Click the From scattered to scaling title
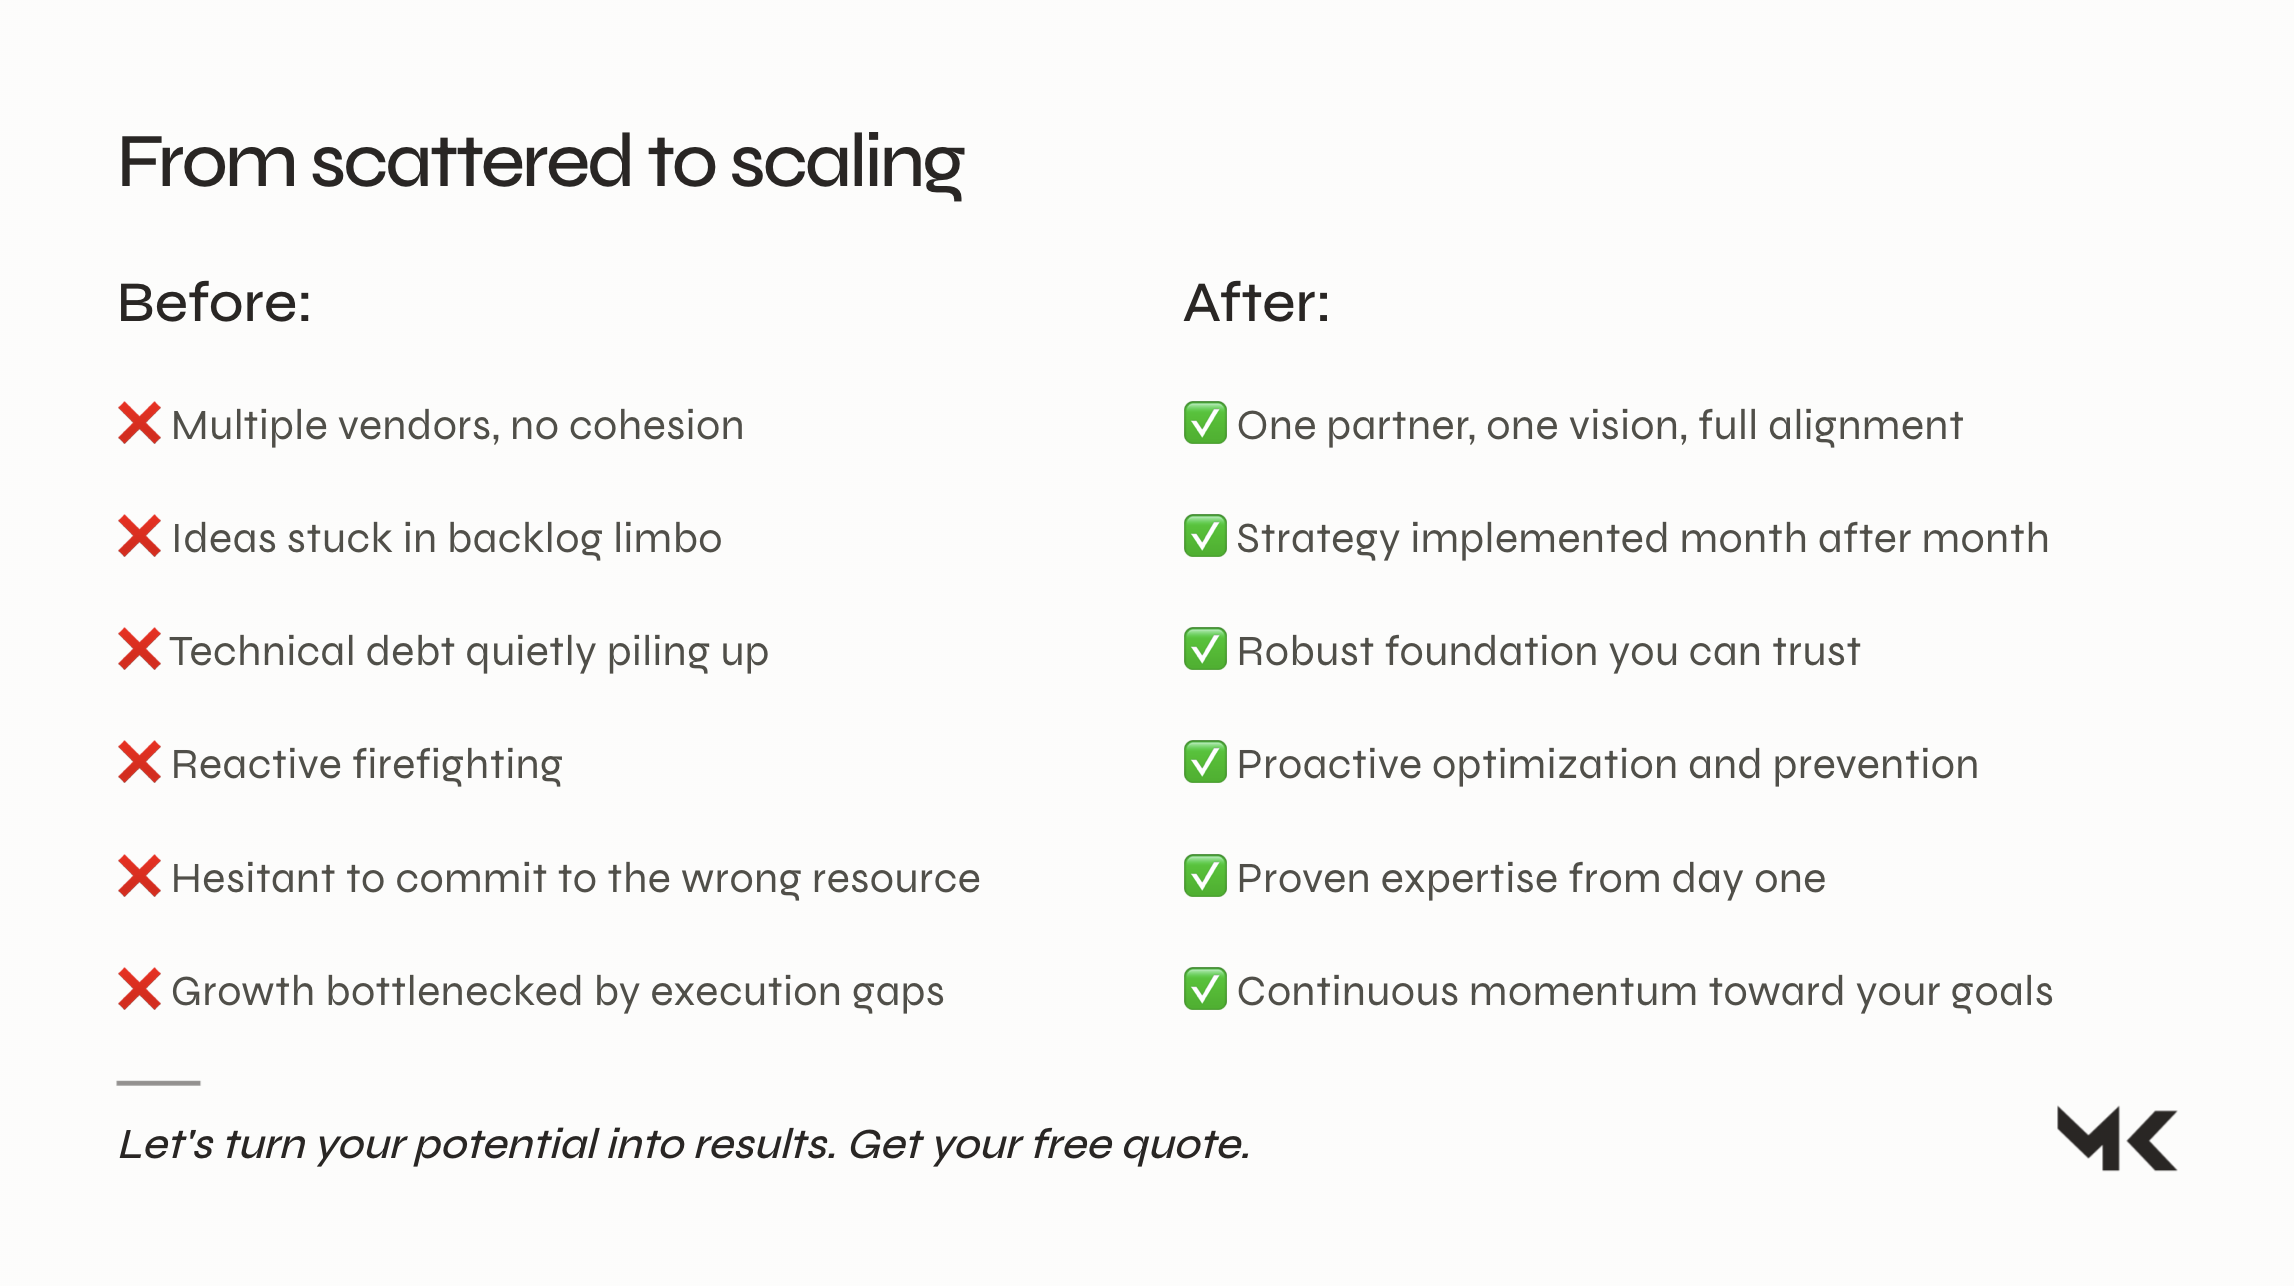The height and width of the screenshot is (1286, 2294). [540, 162]
